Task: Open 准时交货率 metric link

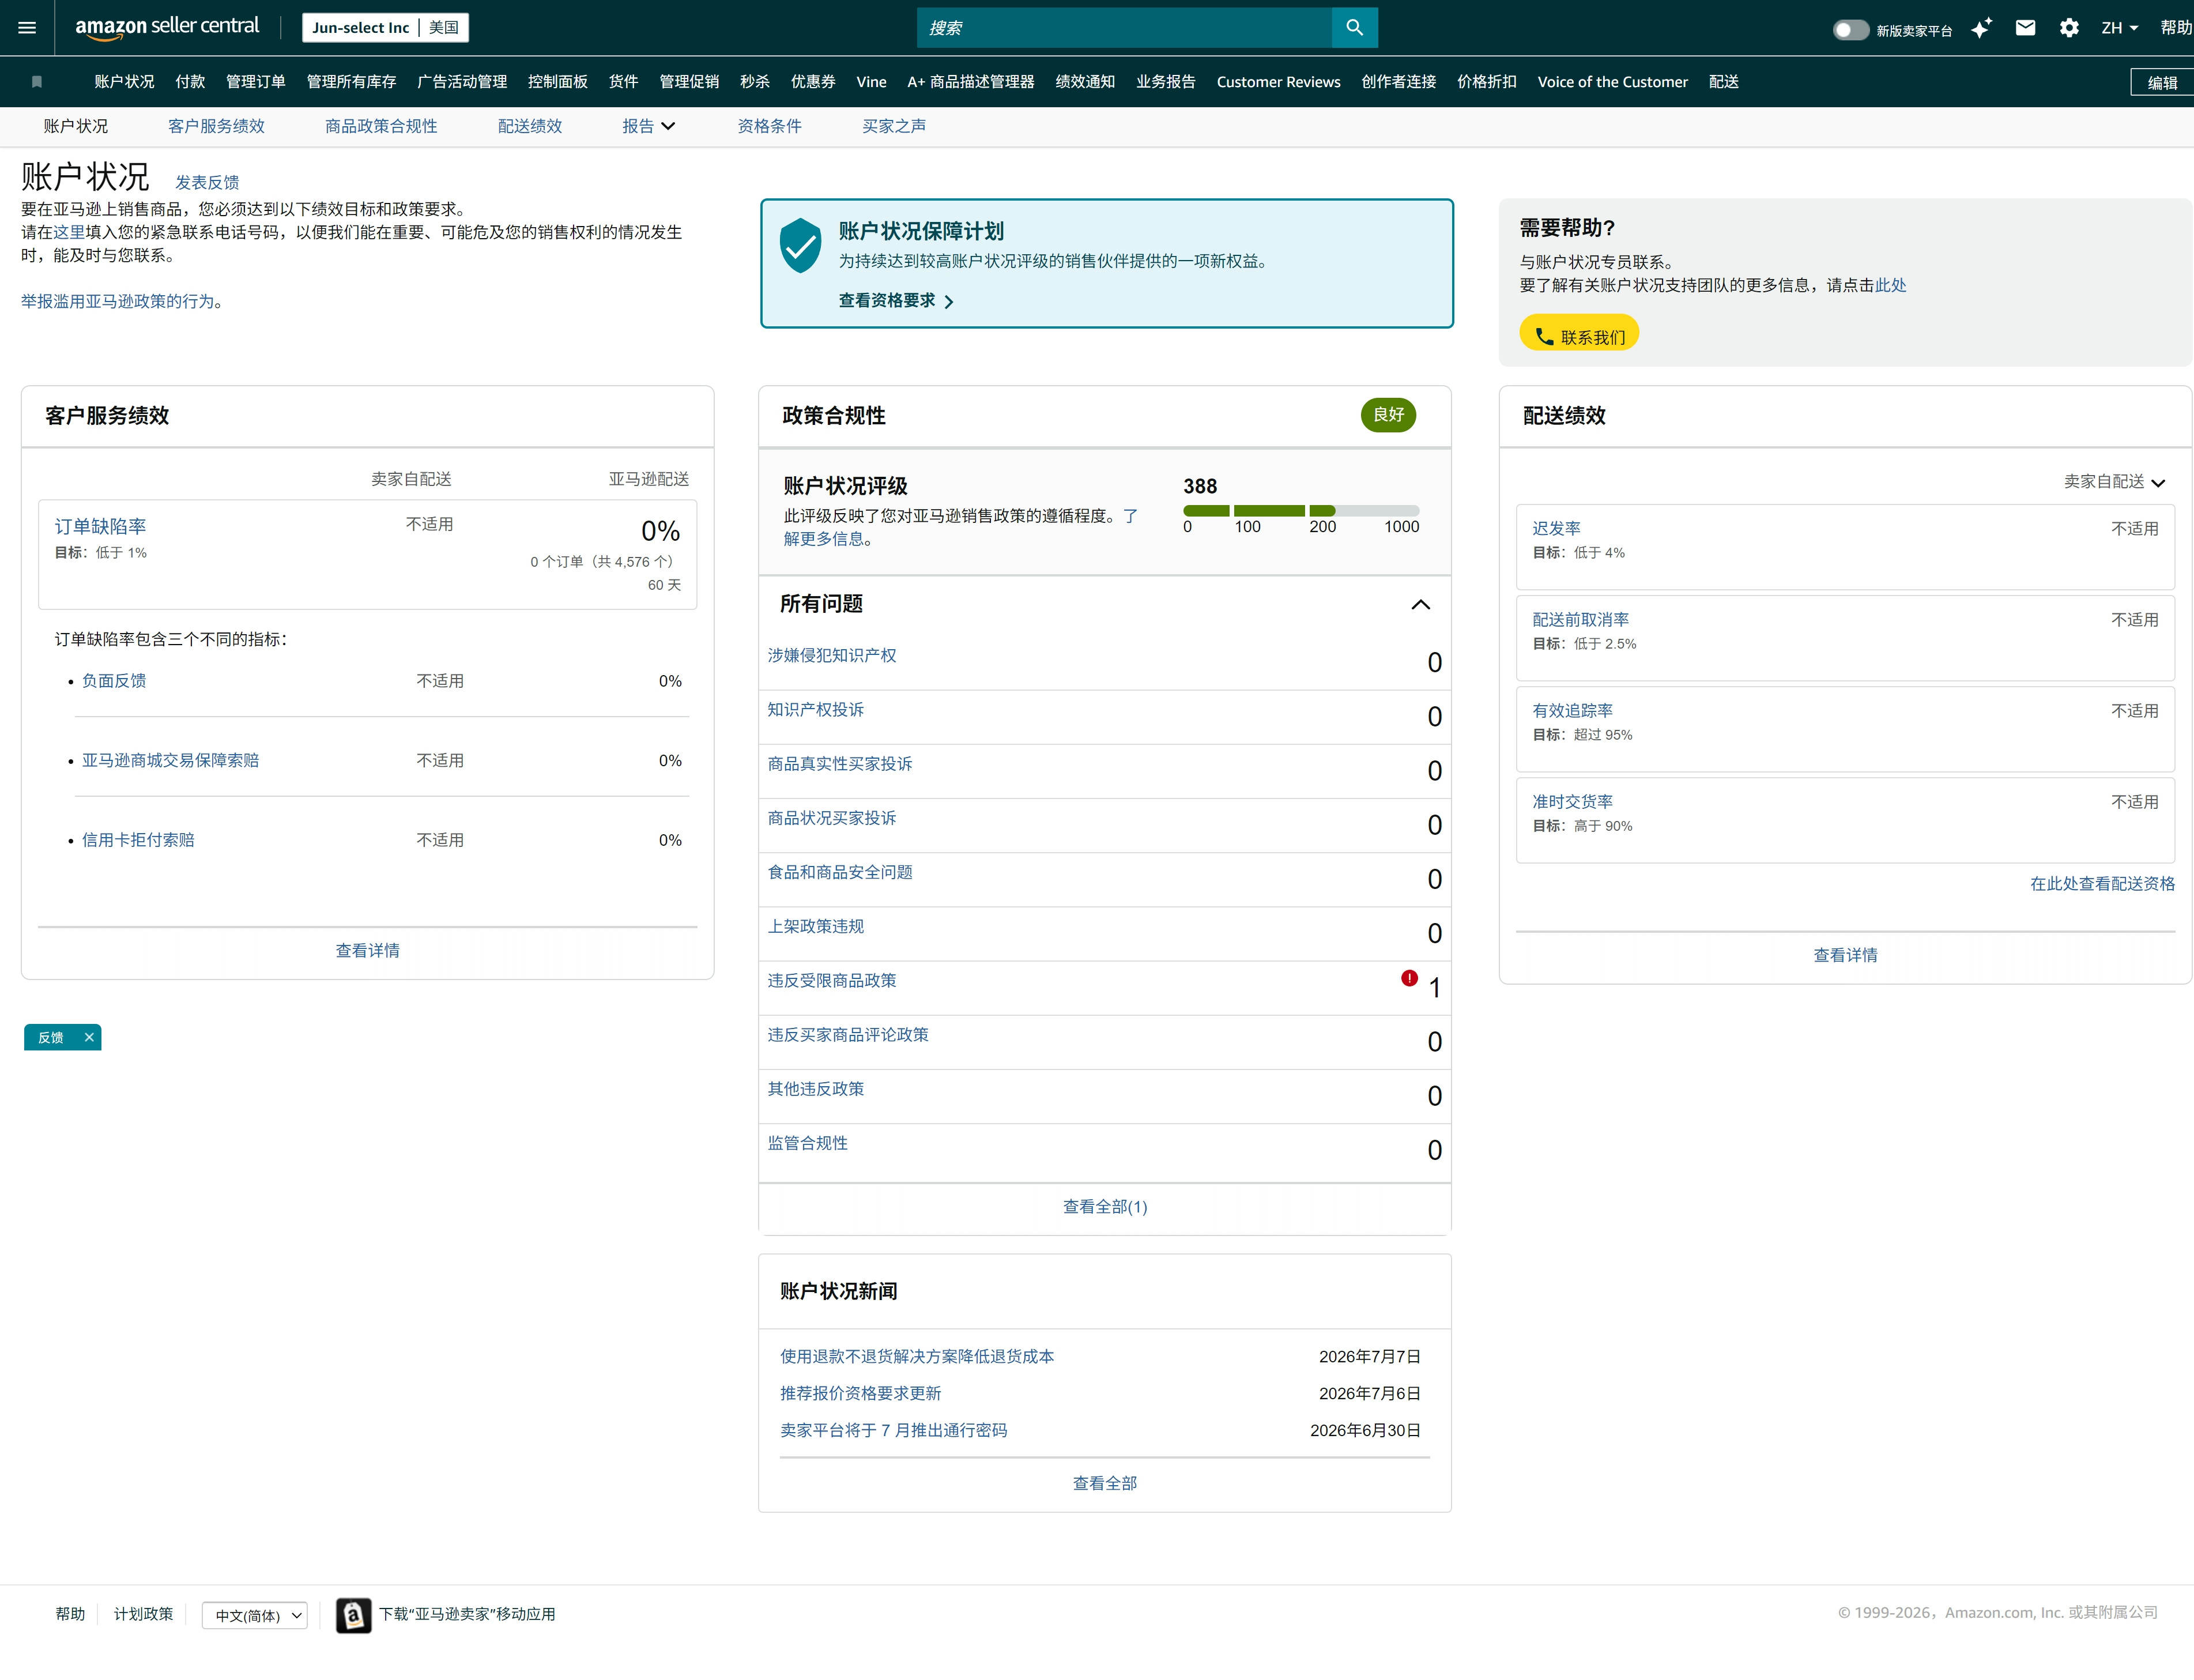Action: click(x=1572, y=801)
